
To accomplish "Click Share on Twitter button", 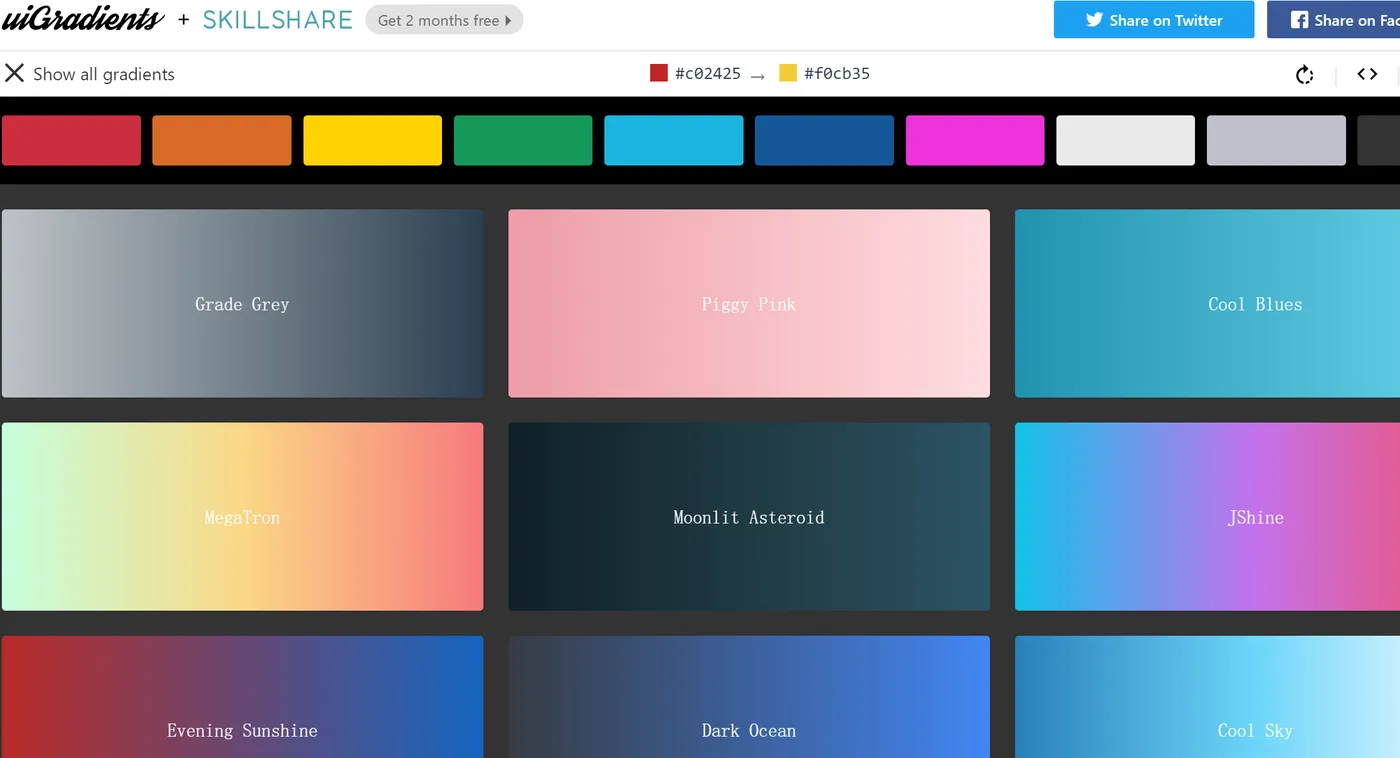I will (x=1154, y=20).
